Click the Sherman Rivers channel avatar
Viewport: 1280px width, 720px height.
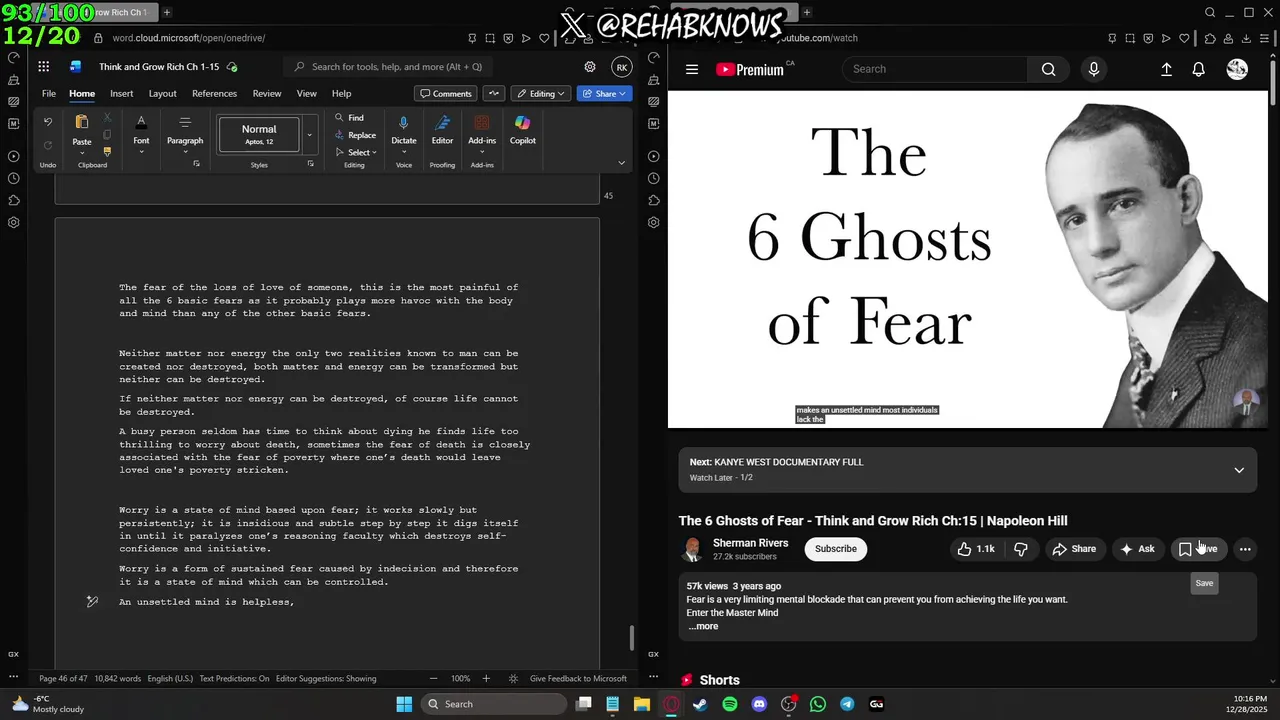(x=692, y=549)
